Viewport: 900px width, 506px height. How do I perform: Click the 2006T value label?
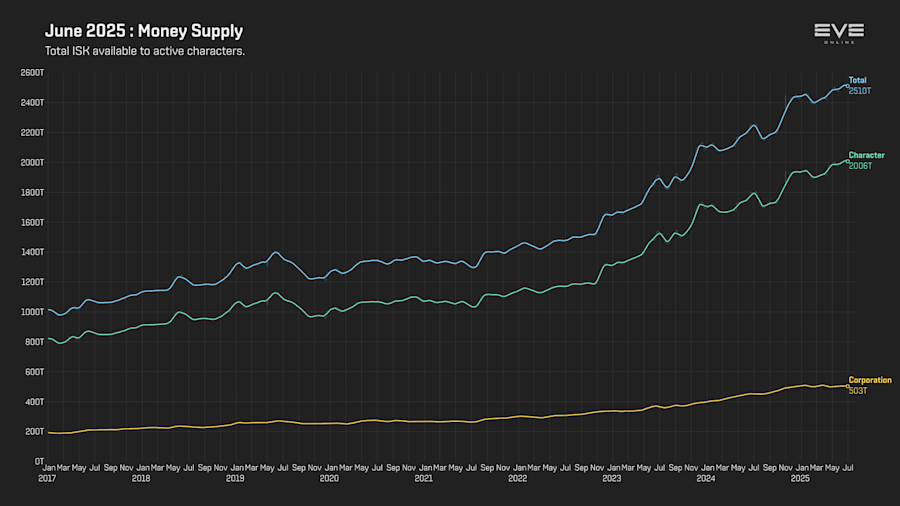(x=860, y=166)
